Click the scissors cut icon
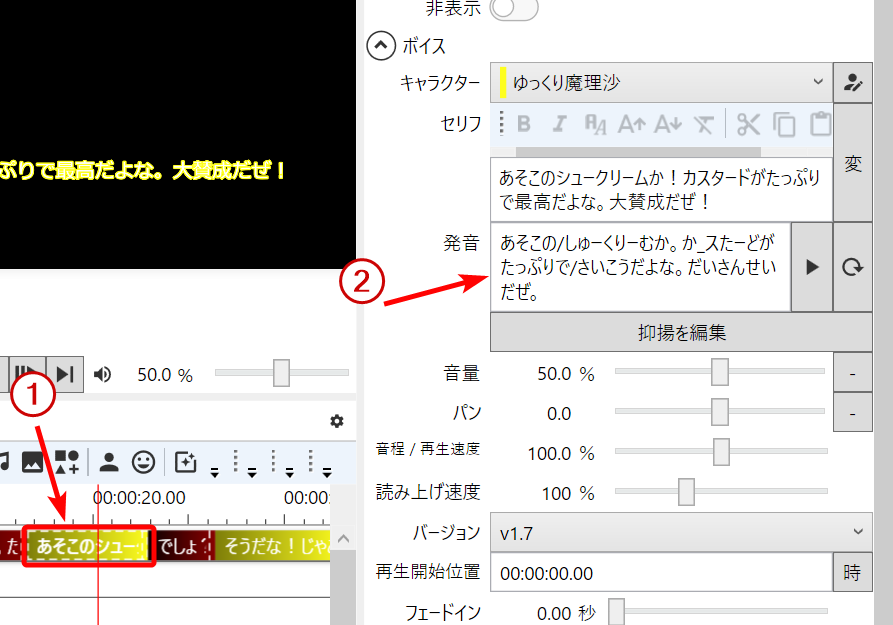893x625 pixels. click(x=748, y=124)
